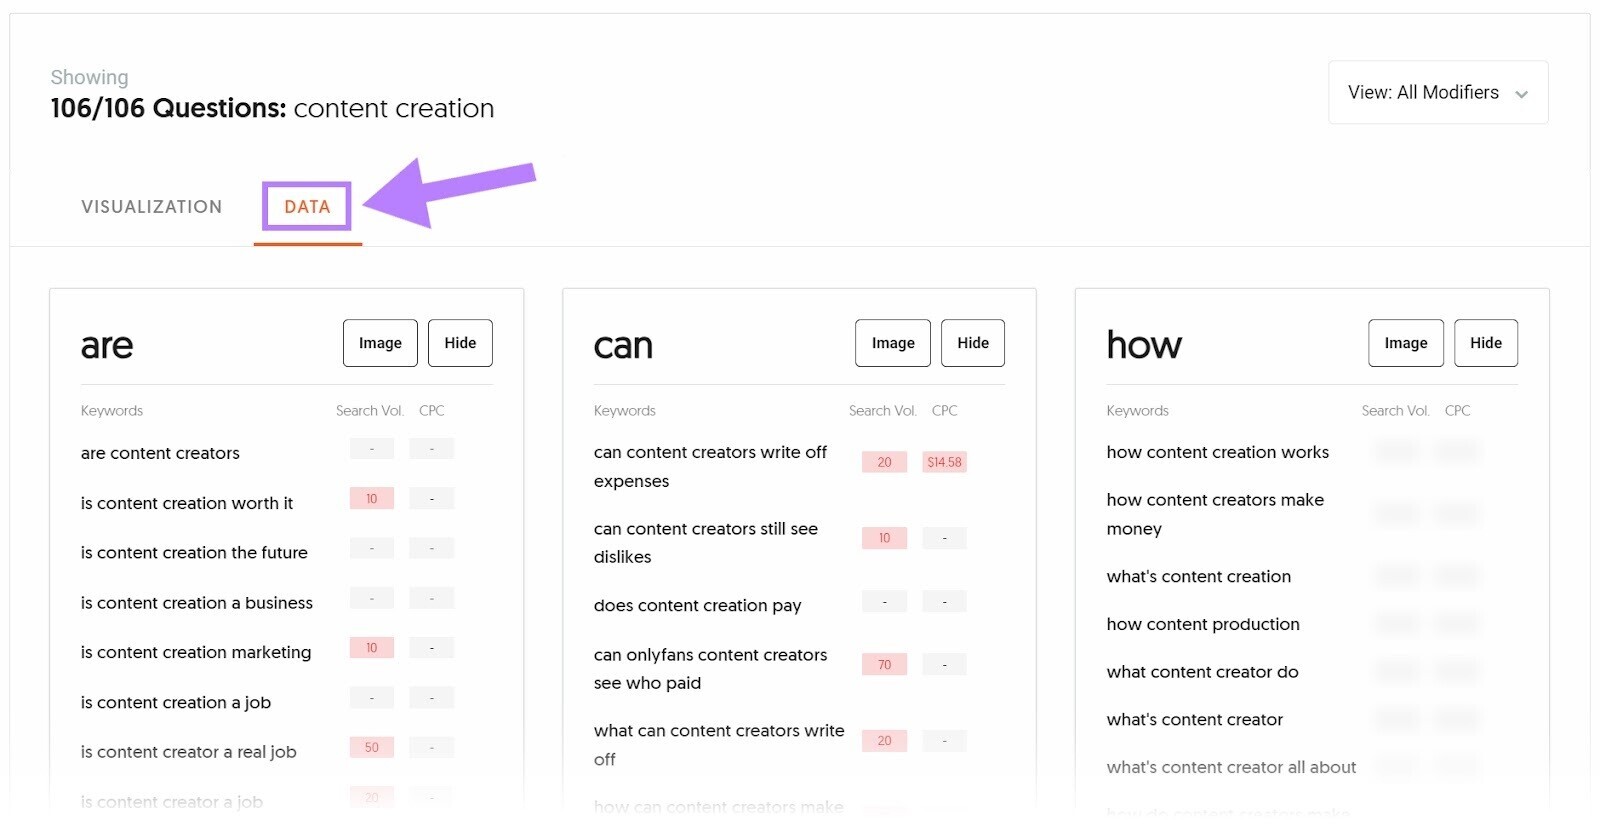1600x826 pixels.
Task: Click Image button in the 'are' card
Action: [x=380, y=343]
